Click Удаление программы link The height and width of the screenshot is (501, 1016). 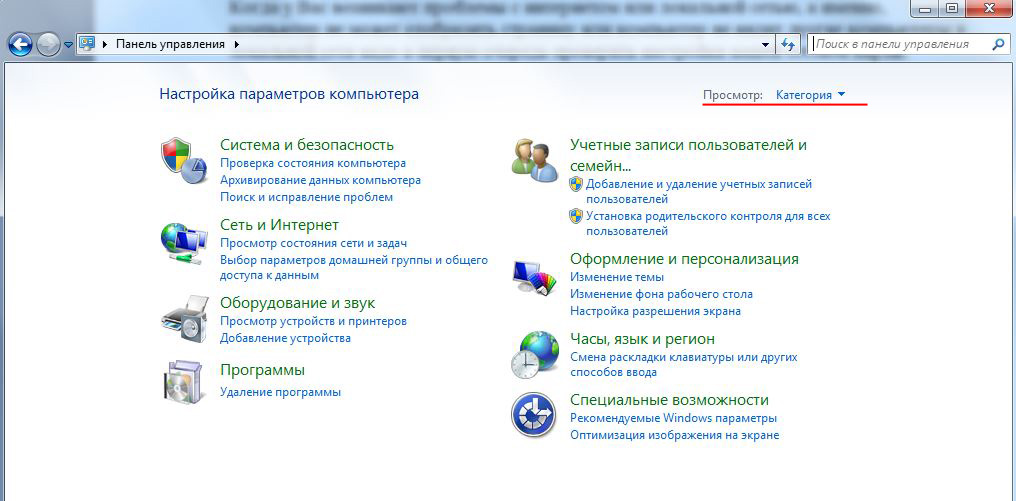tap(281, 392)
